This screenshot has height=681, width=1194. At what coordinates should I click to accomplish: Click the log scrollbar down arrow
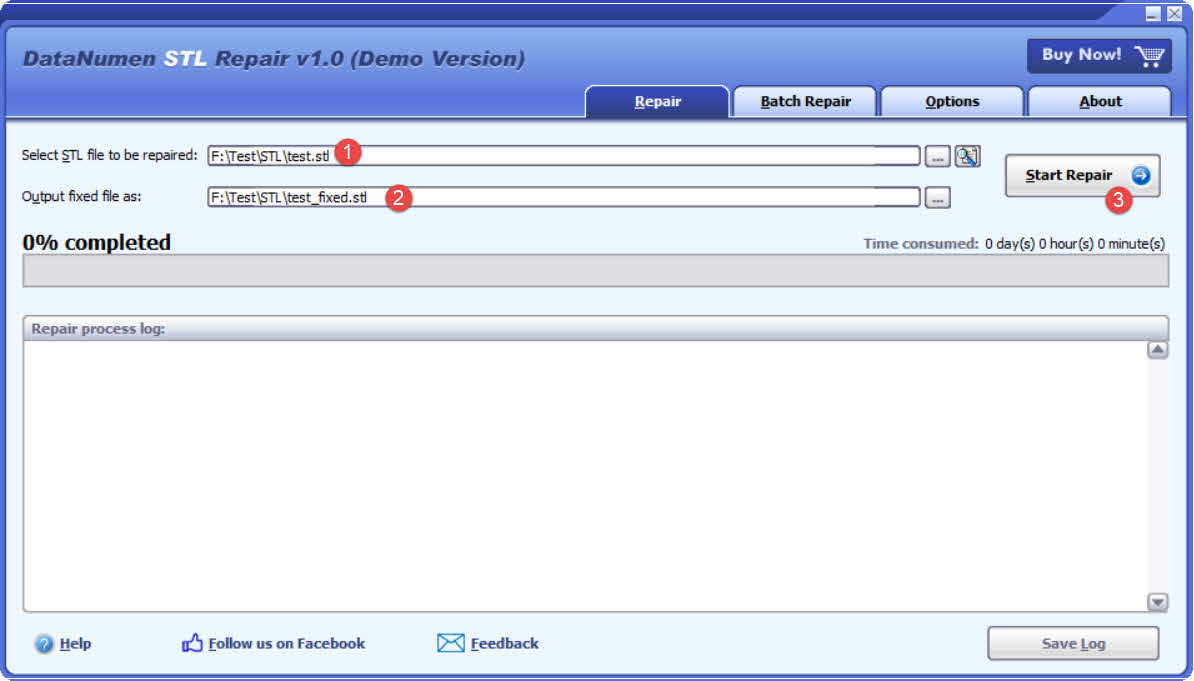pos(1158,603)
